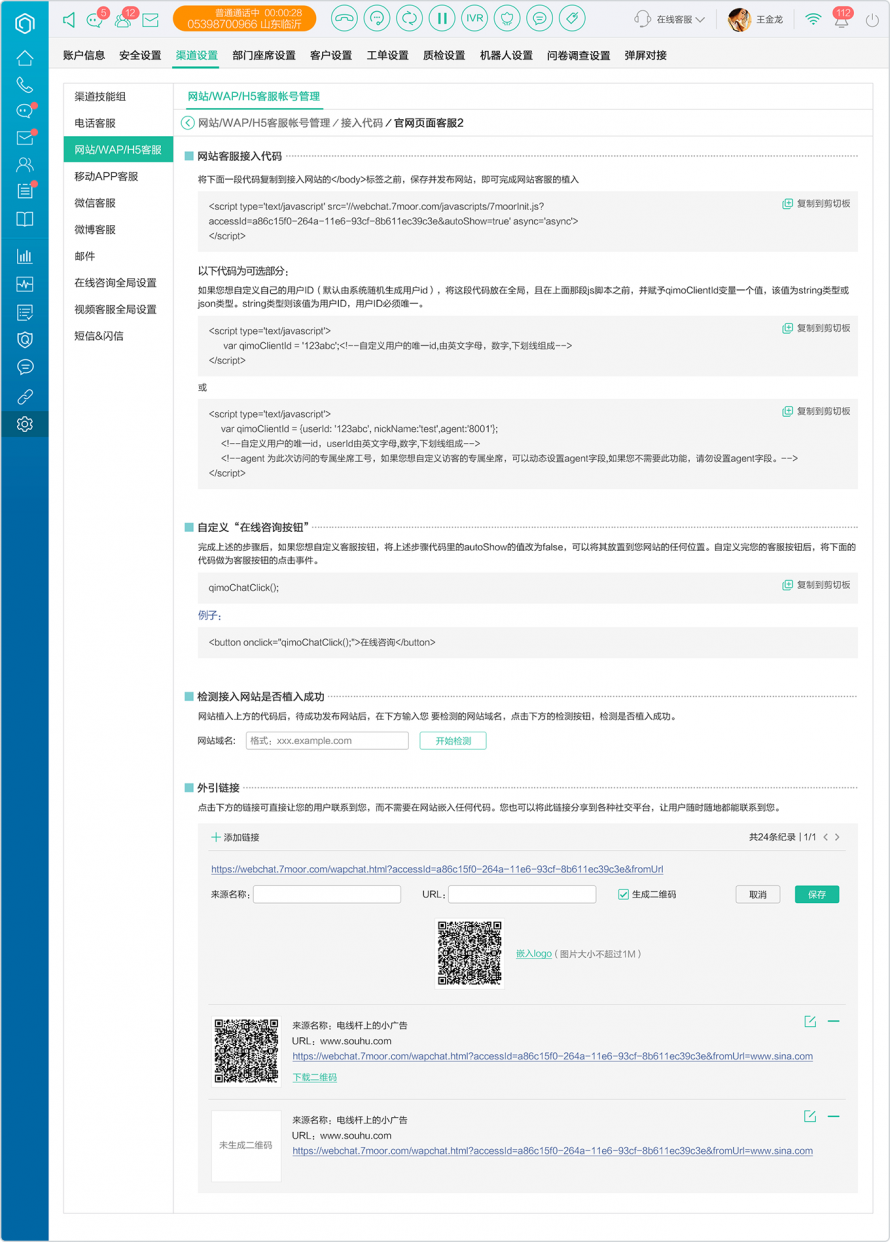Copy the website access script to clipboard
The height and width of the screenshot is (1242, 890).
(x=816, y=204)
